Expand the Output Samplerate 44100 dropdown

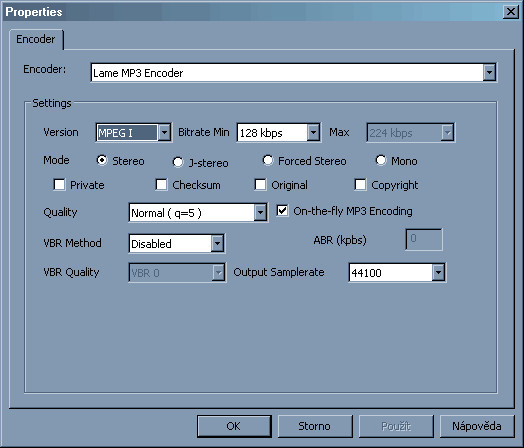[x=438, y=273]
